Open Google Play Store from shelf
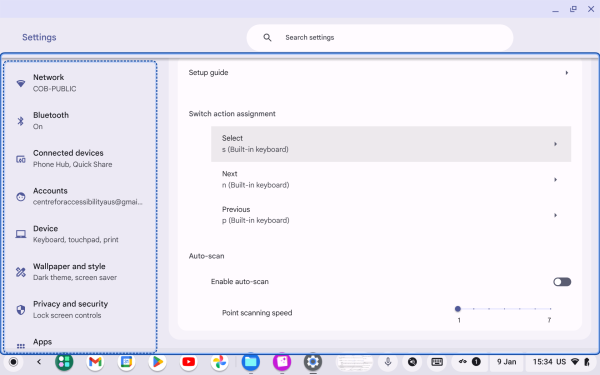This screenshot has height=375, width=600. [x=157, y=362]
